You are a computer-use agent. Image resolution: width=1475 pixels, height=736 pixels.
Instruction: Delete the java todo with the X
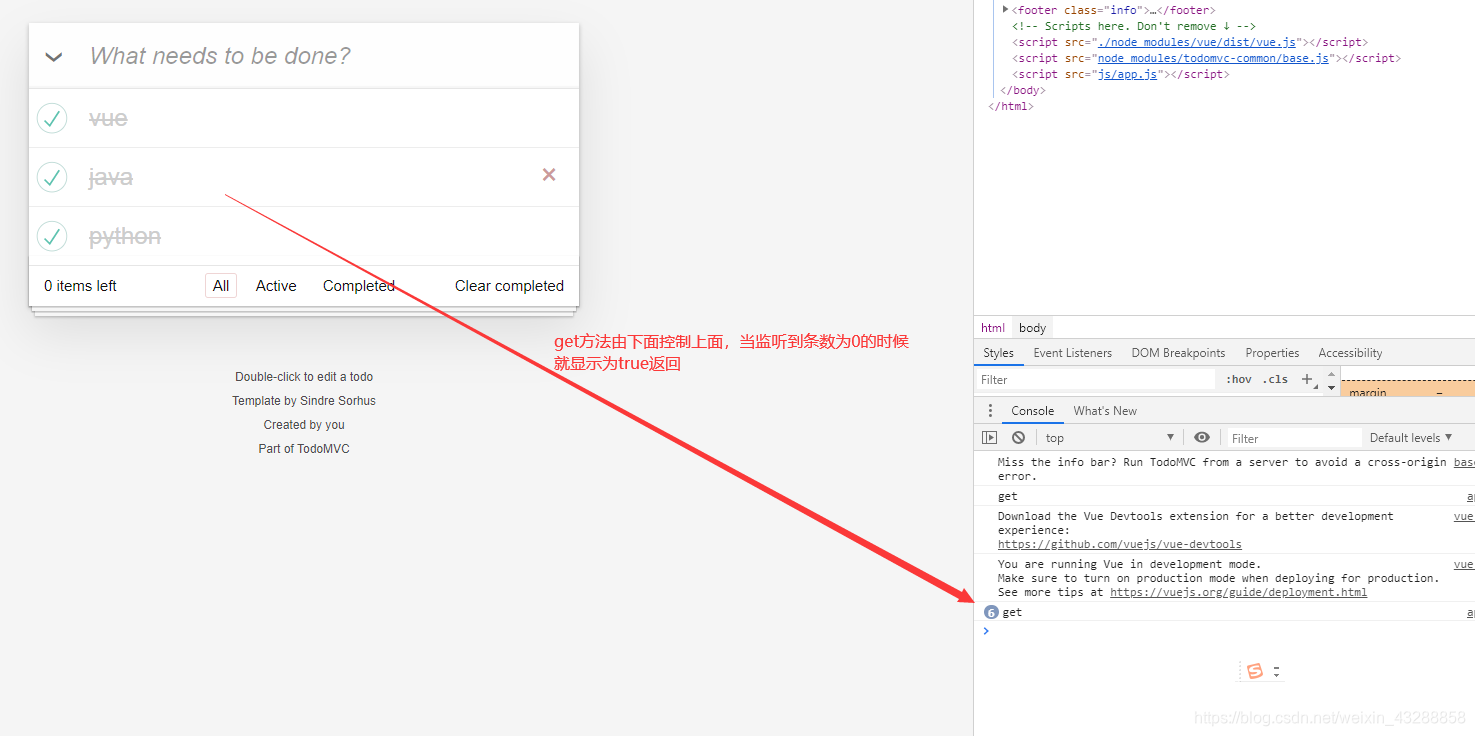[x=549, y=175]
